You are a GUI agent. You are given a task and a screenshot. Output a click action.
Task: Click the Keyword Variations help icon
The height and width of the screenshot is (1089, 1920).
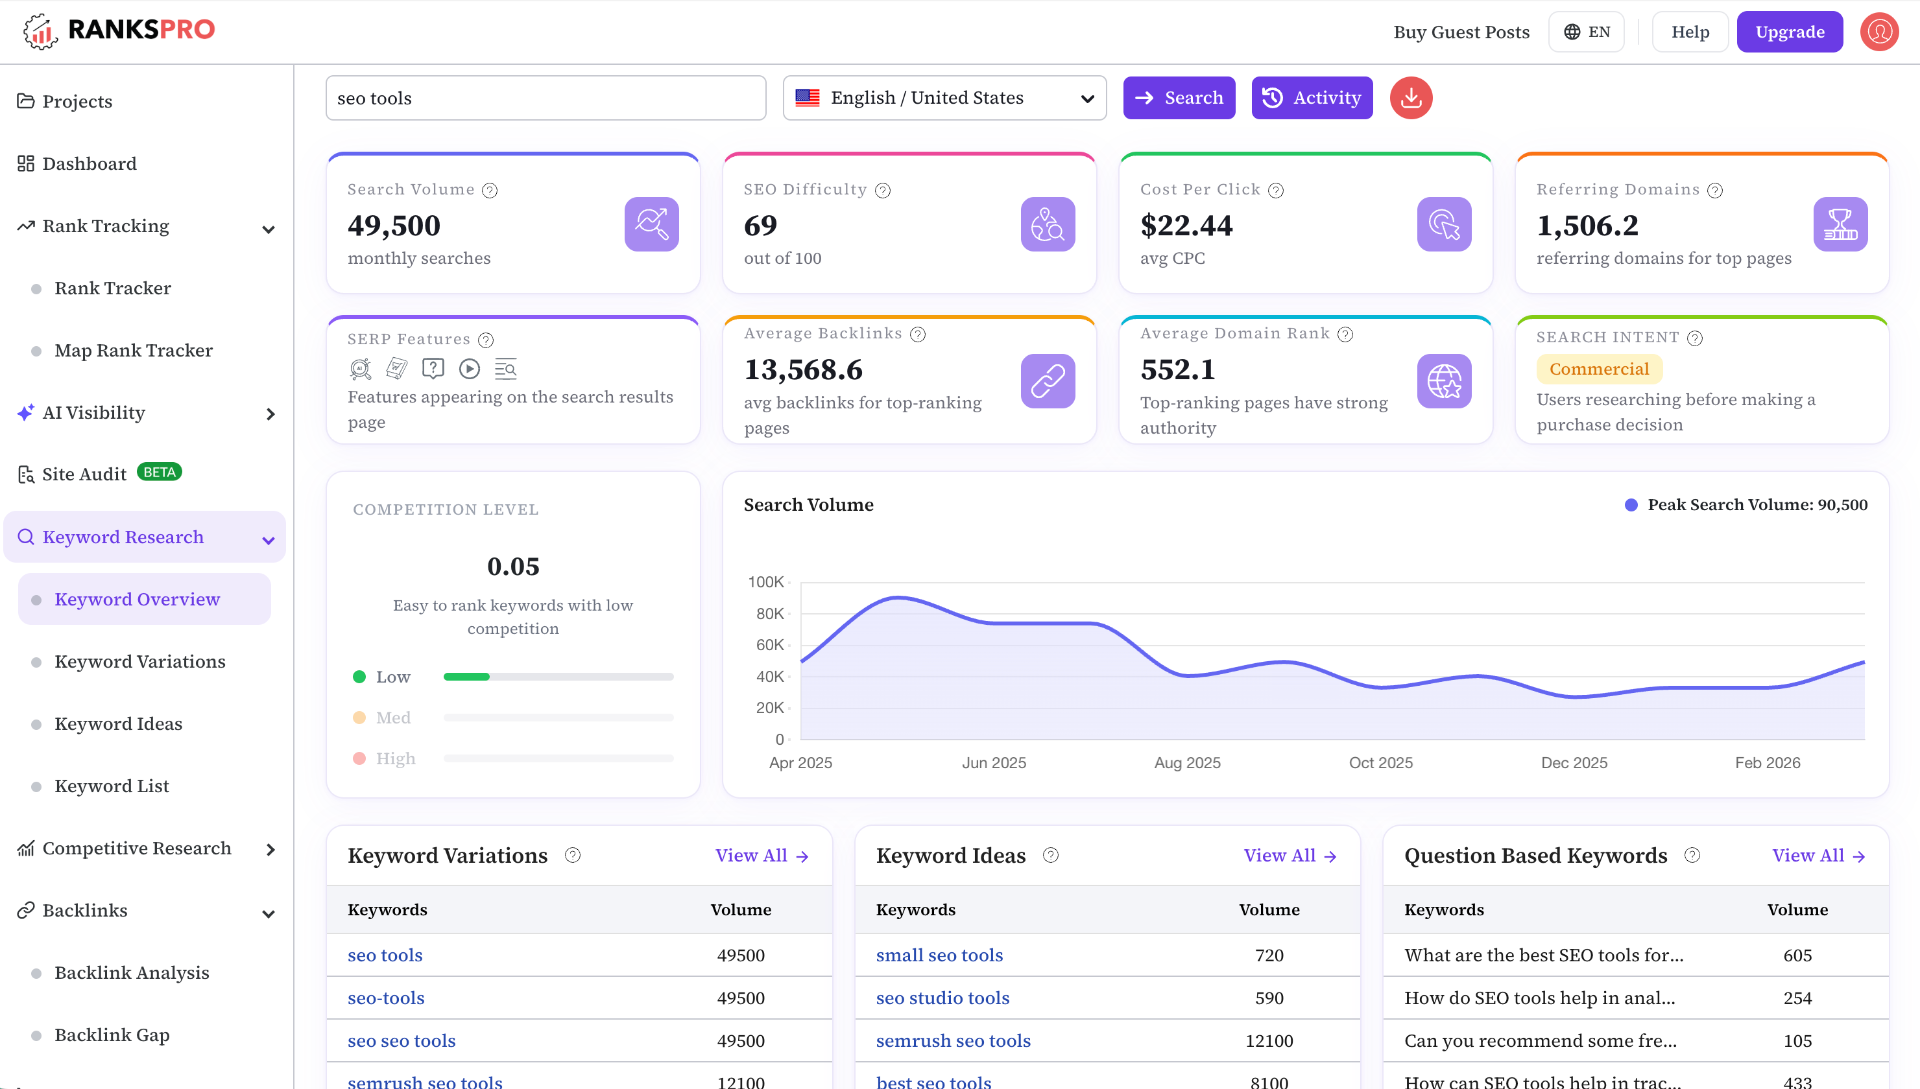(573, 855)
